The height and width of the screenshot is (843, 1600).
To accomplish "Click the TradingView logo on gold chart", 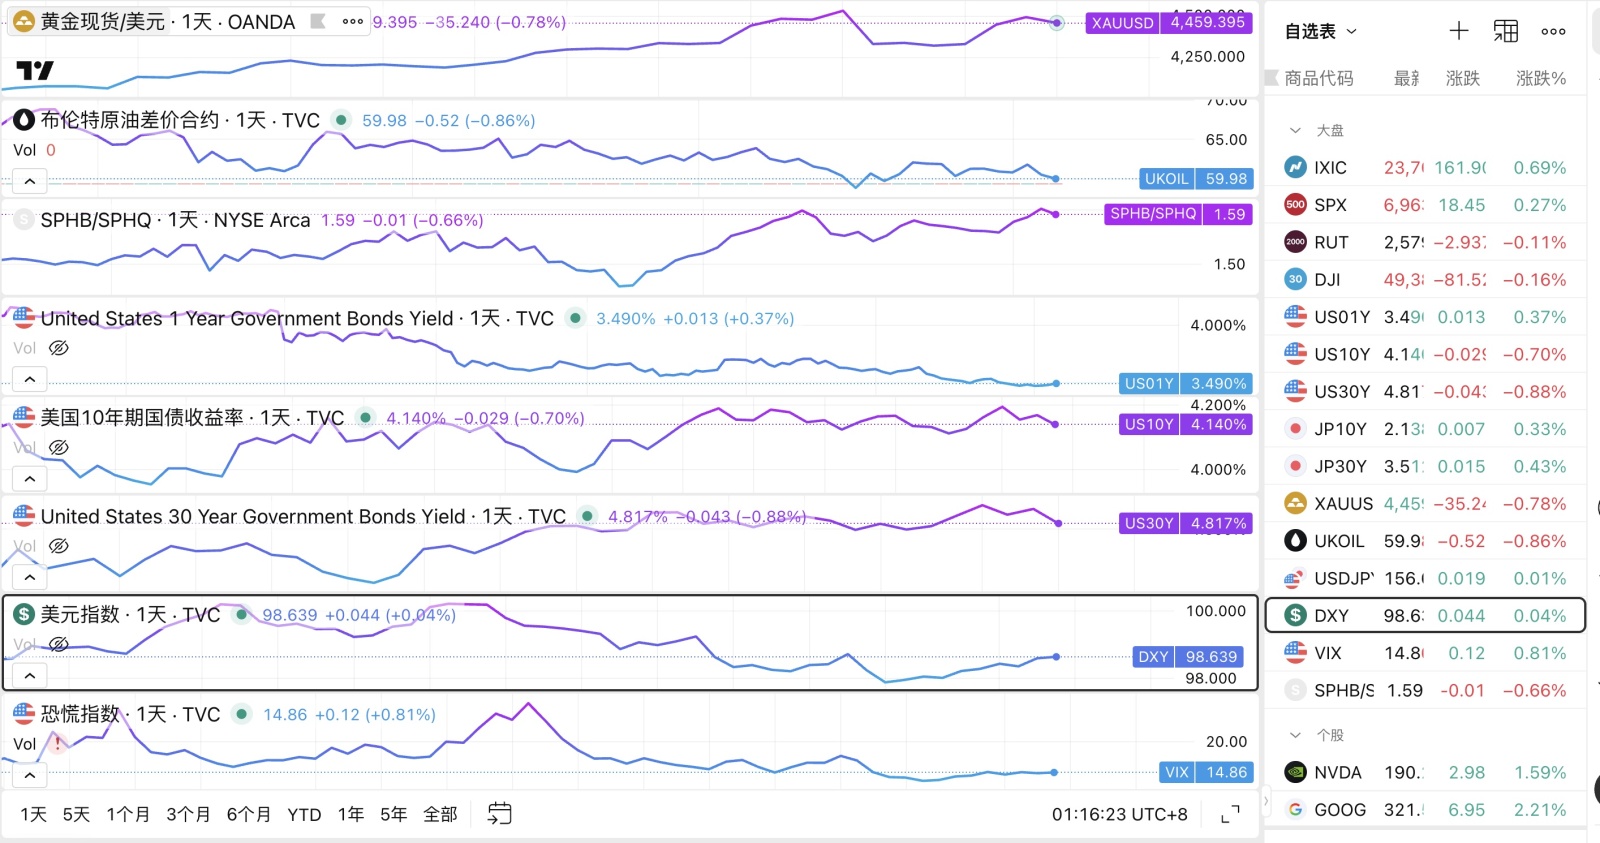I will [x=35, y=70].
